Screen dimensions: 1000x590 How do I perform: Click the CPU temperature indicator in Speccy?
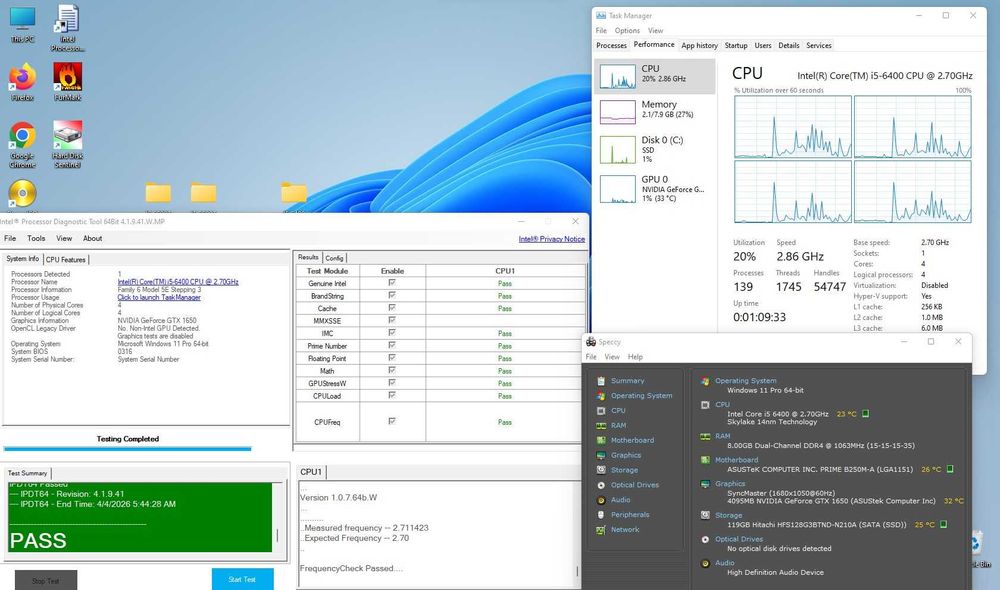point(865,413)
